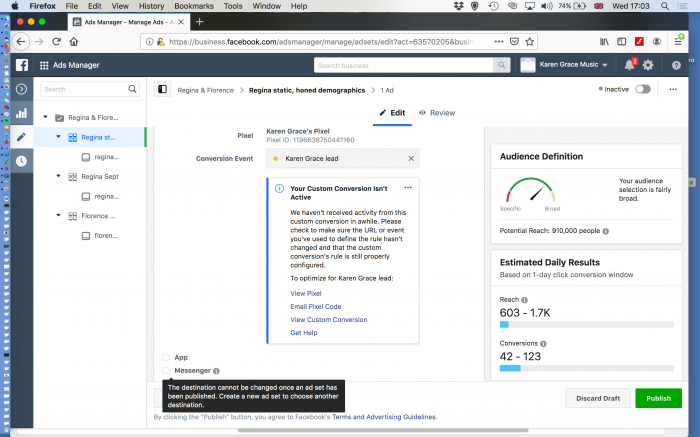Toggle the Inactive ad set switch
Viewport: 700px width, 437px height.
pos(643,89)
